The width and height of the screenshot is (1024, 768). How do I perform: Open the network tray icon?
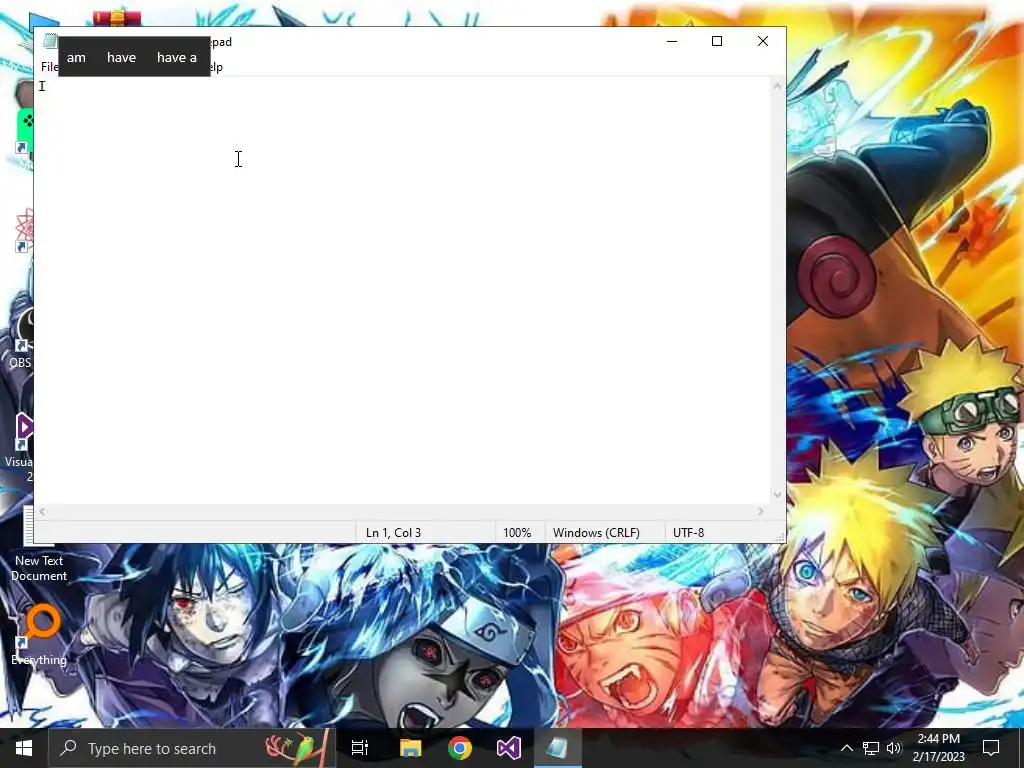(x=871, y=748)
